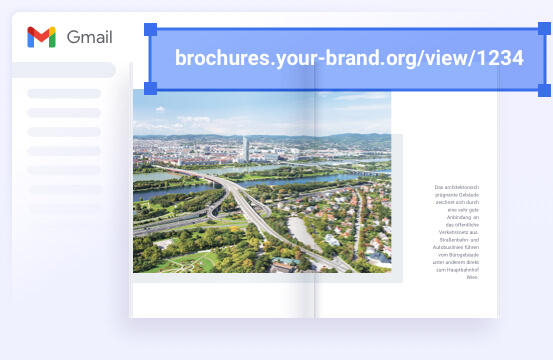This screenshot has height=360, width=553.
Task: Click the Gmail envelope M logo
Action: [x=42, y=37]
